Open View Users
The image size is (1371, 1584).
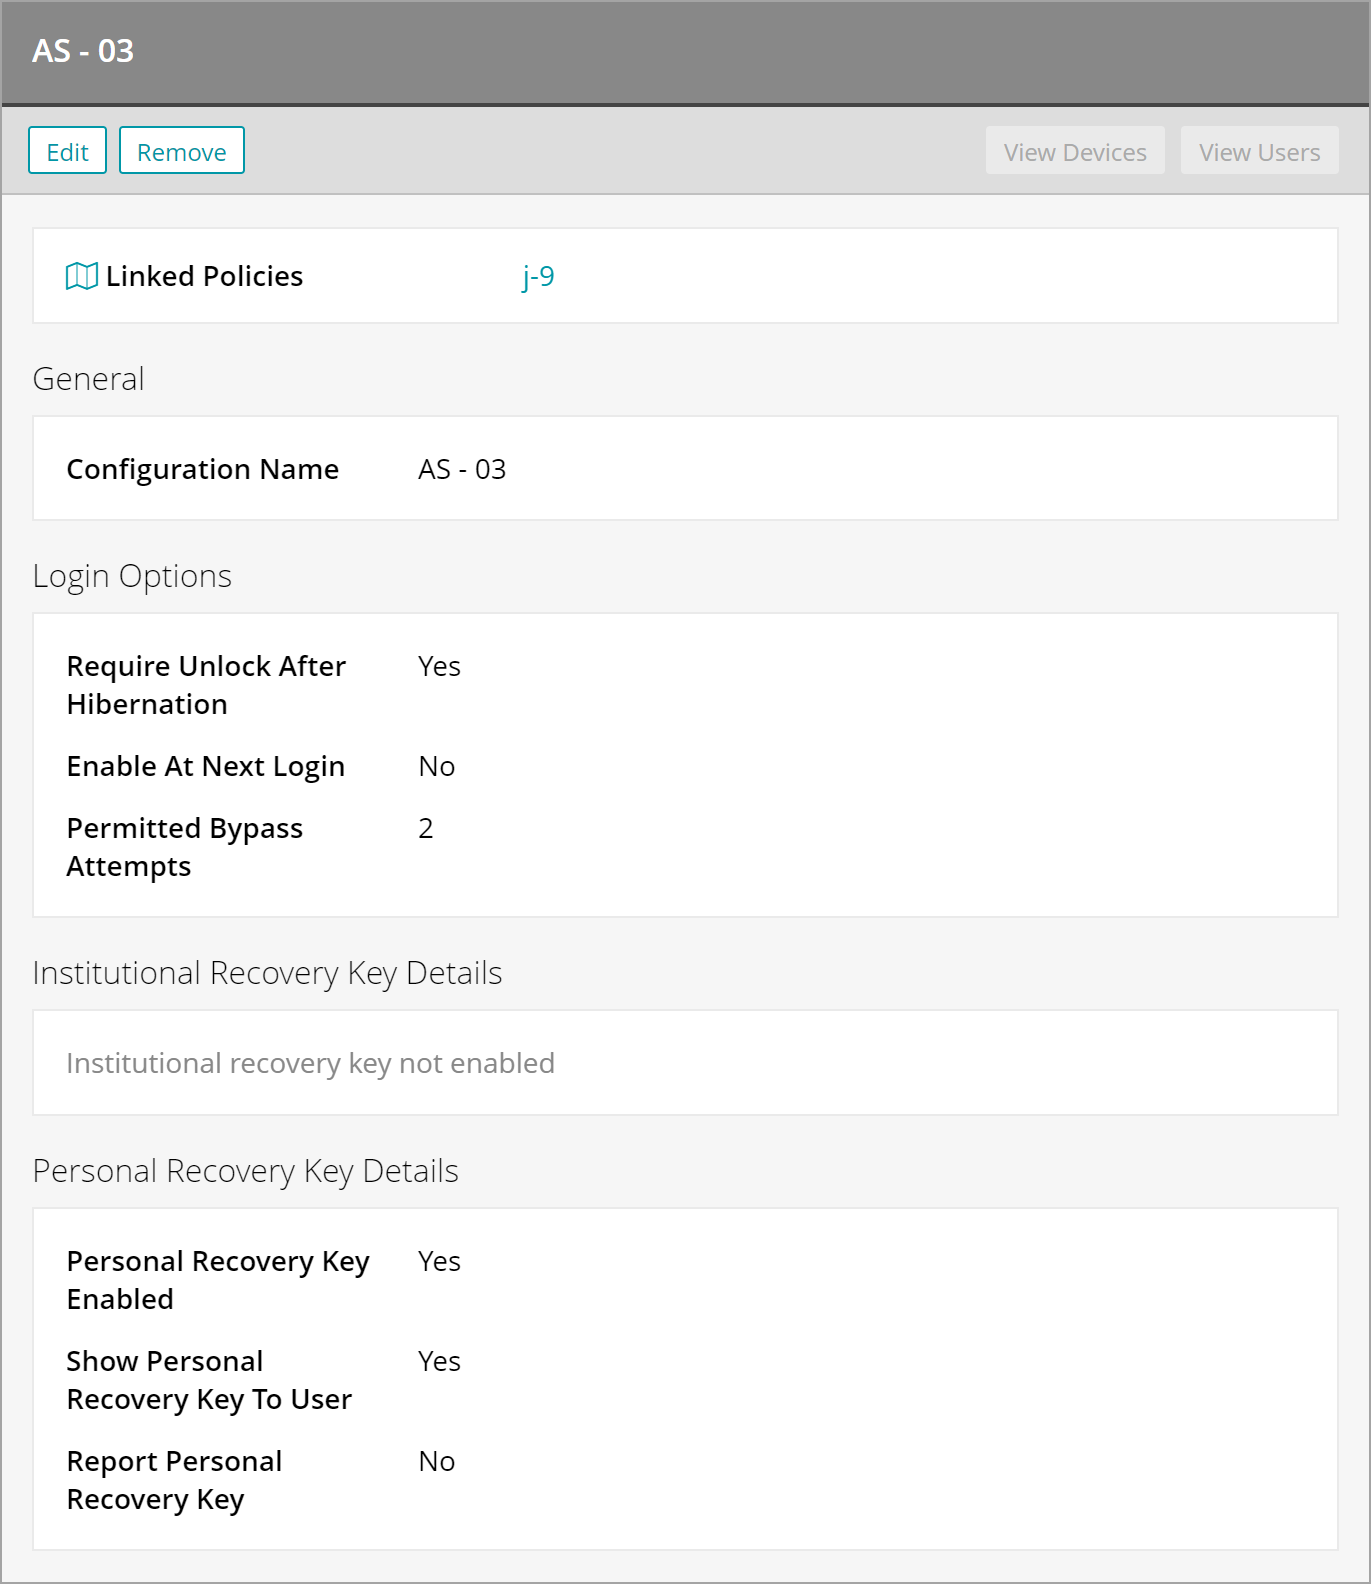(1258, 151)
